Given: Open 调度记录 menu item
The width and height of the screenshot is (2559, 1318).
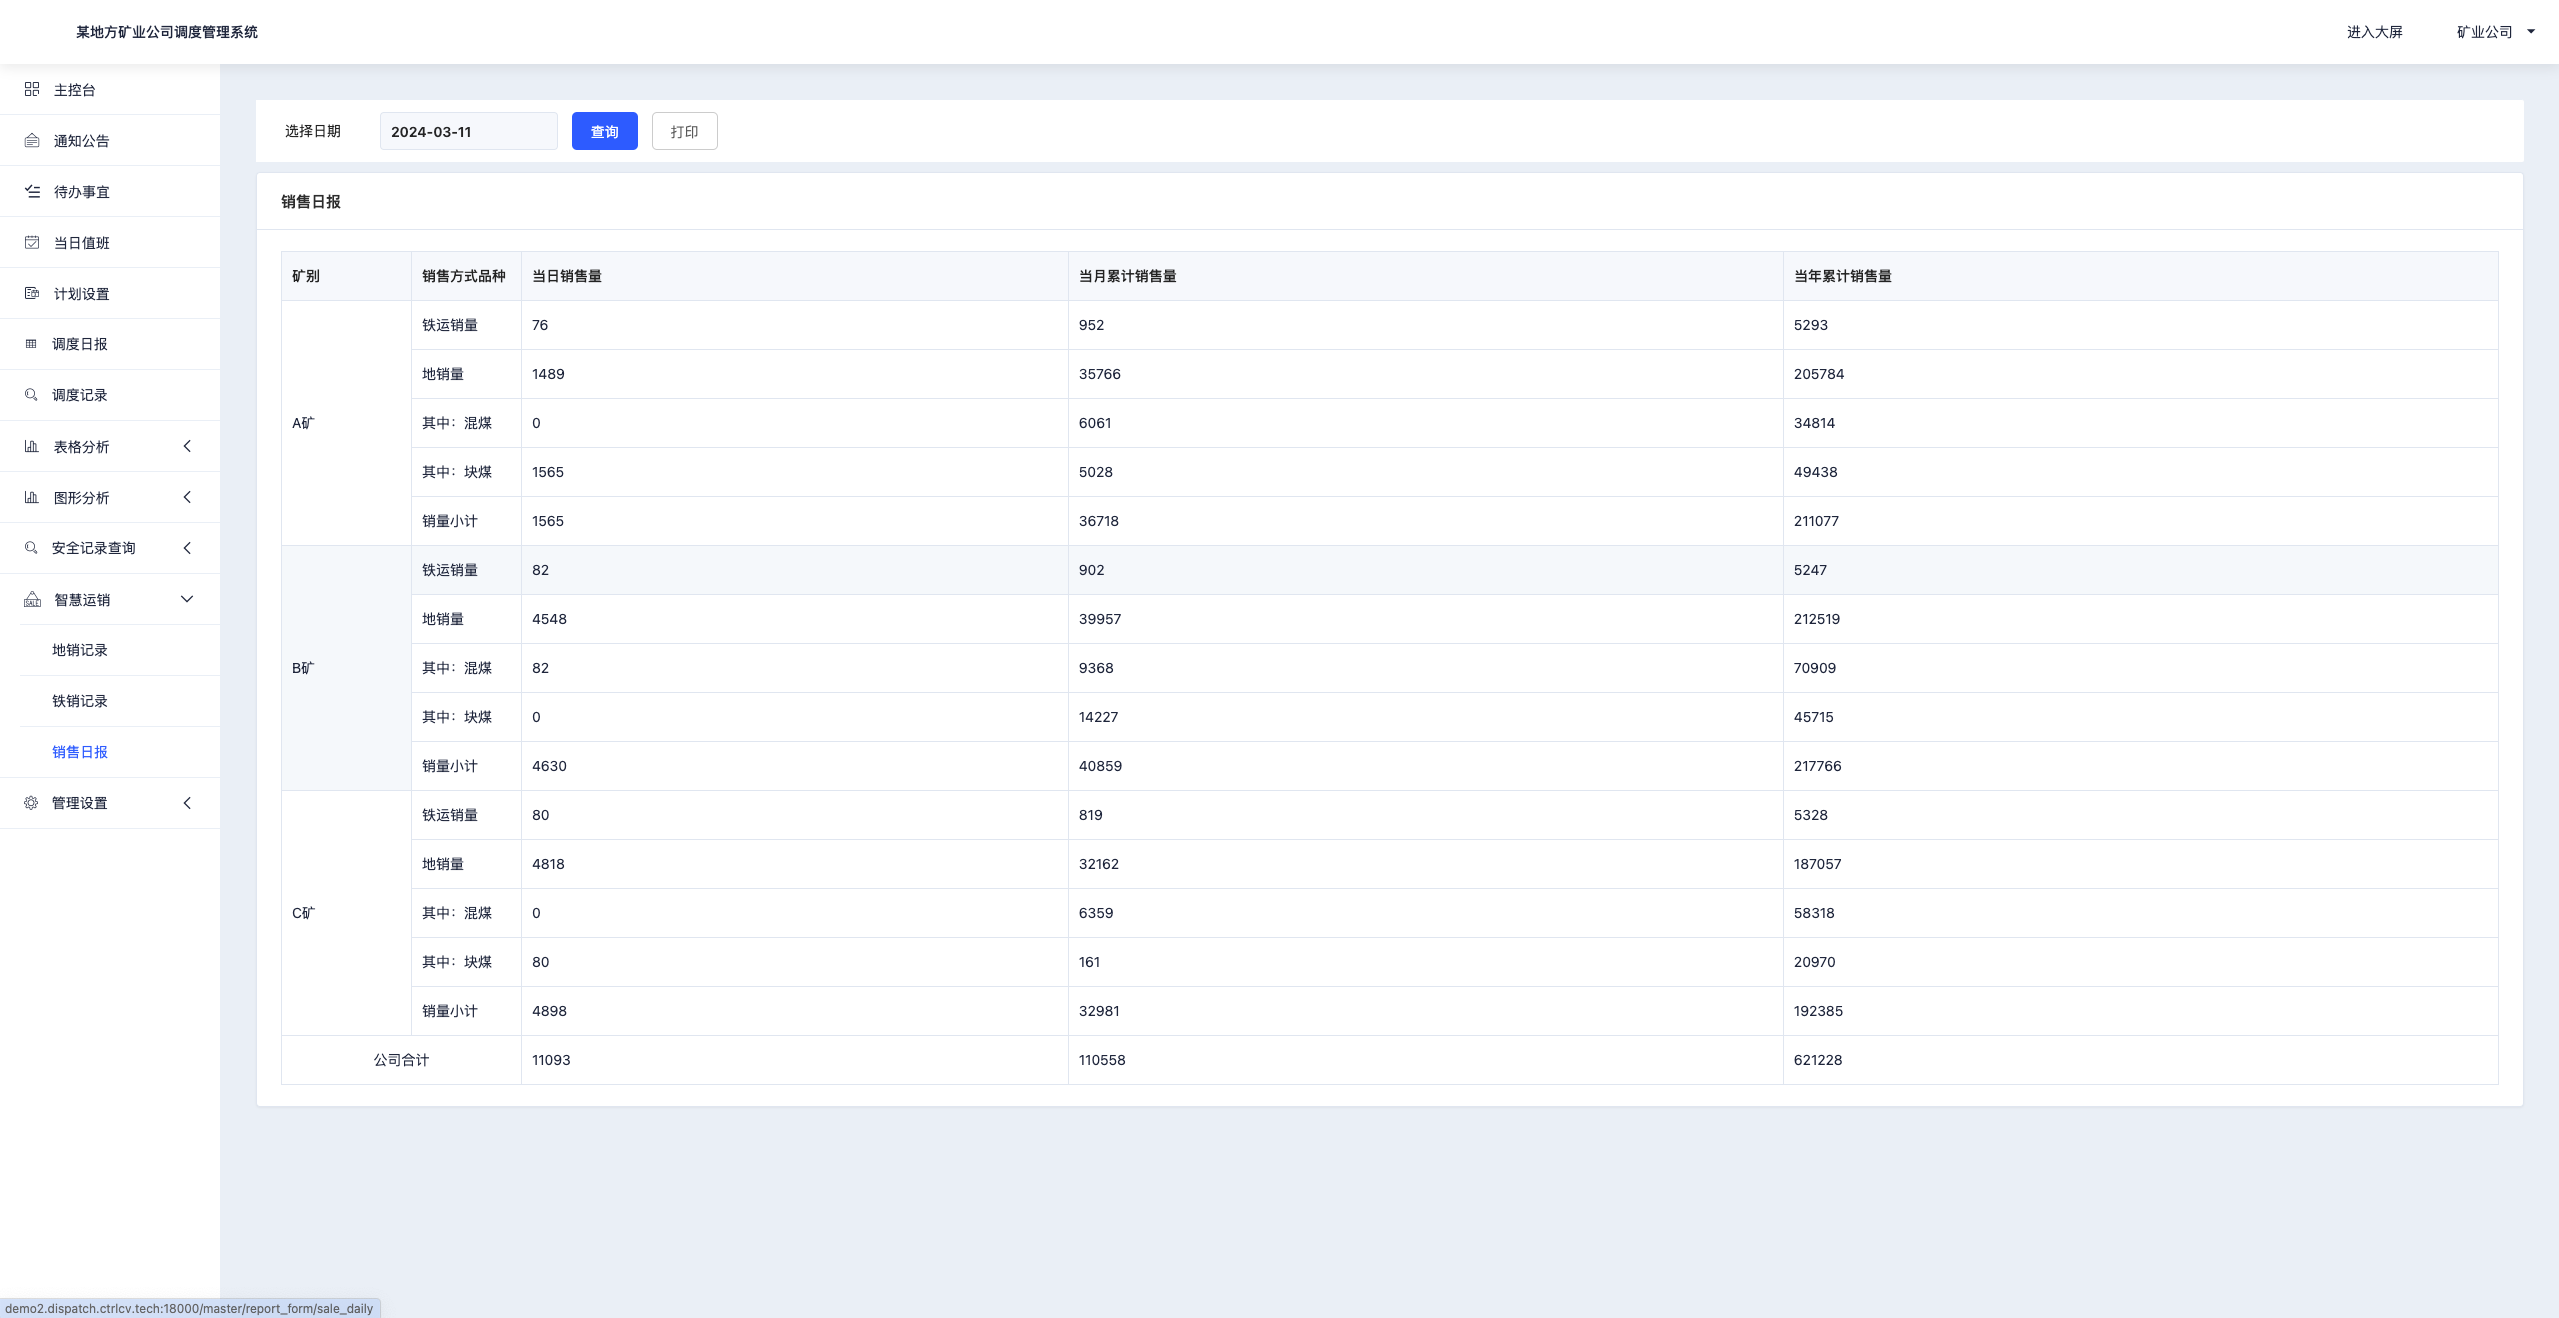Looking at the screenshot, I should tap(110, 395).
